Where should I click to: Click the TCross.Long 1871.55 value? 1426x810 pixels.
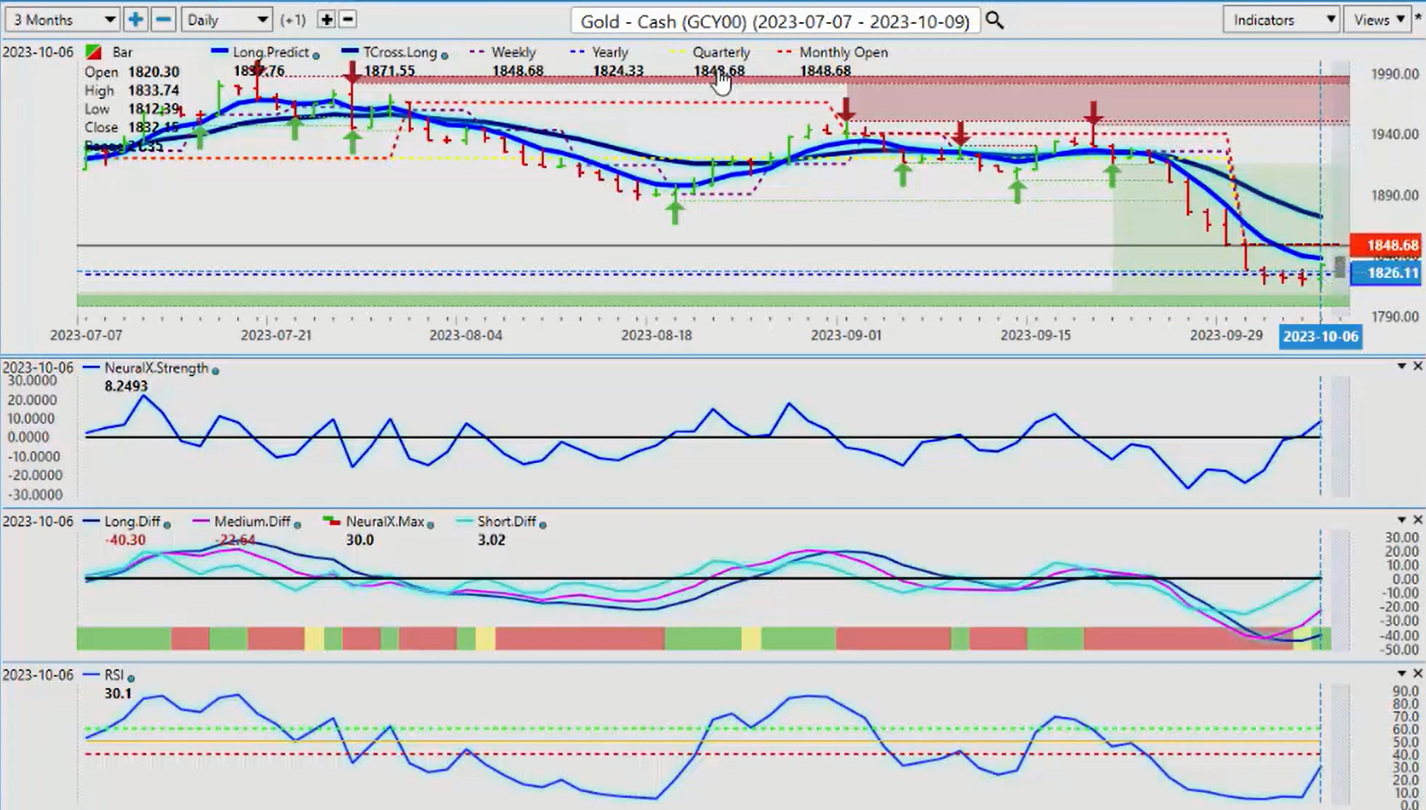(389, 71)
